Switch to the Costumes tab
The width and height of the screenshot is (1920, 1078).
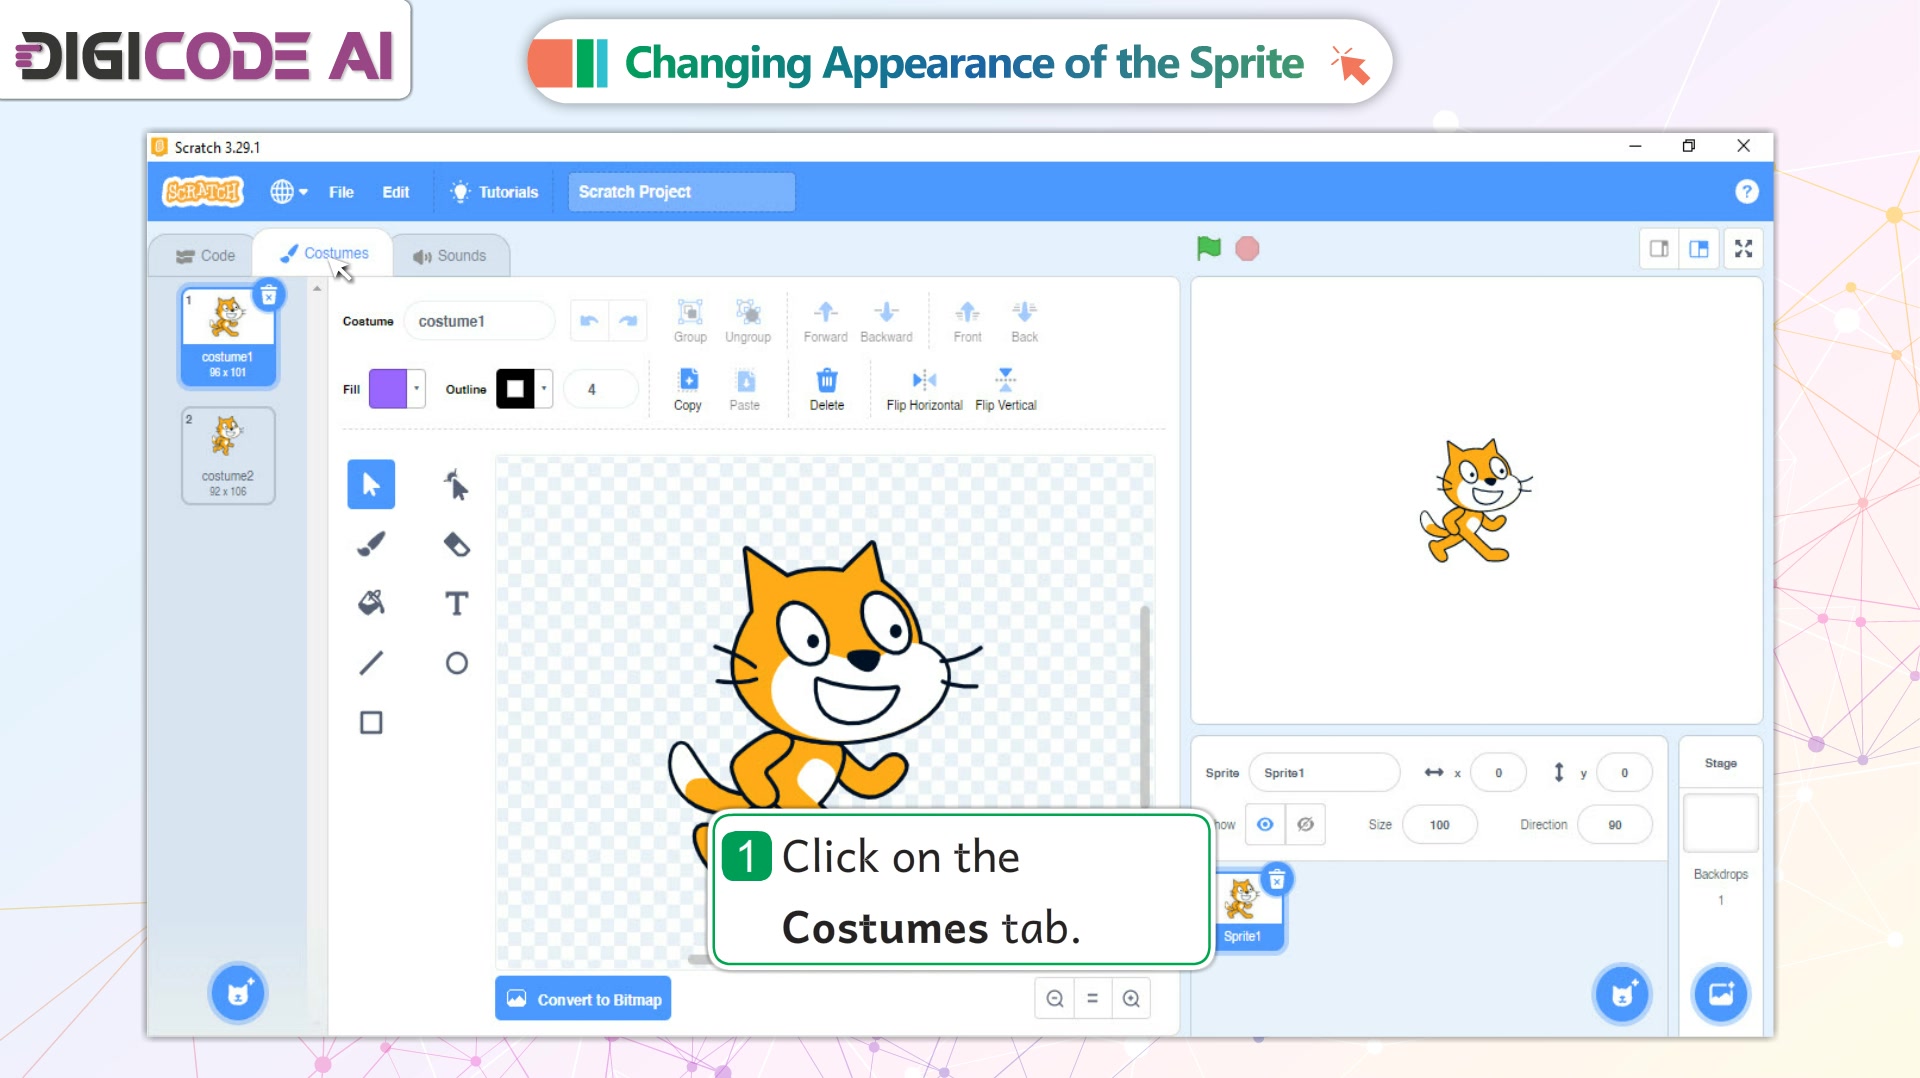(324, 254)
